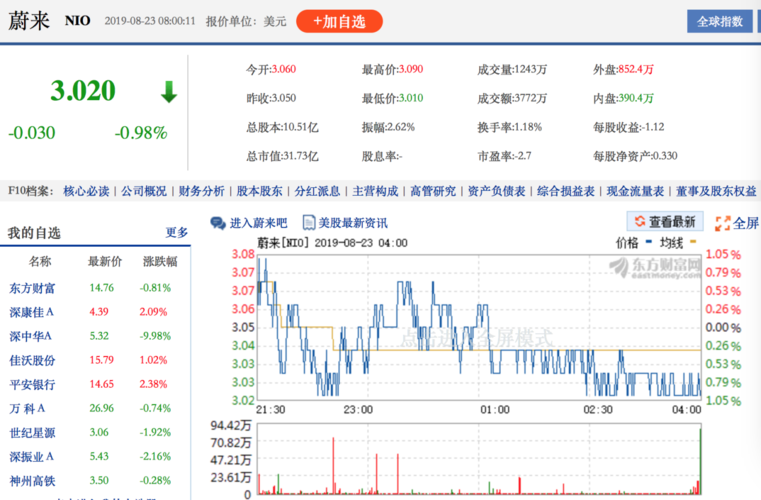The width and height of the screenshot is (761, 500).
Task: Click the 01:00 time axis label
Action: click(495, 410)
